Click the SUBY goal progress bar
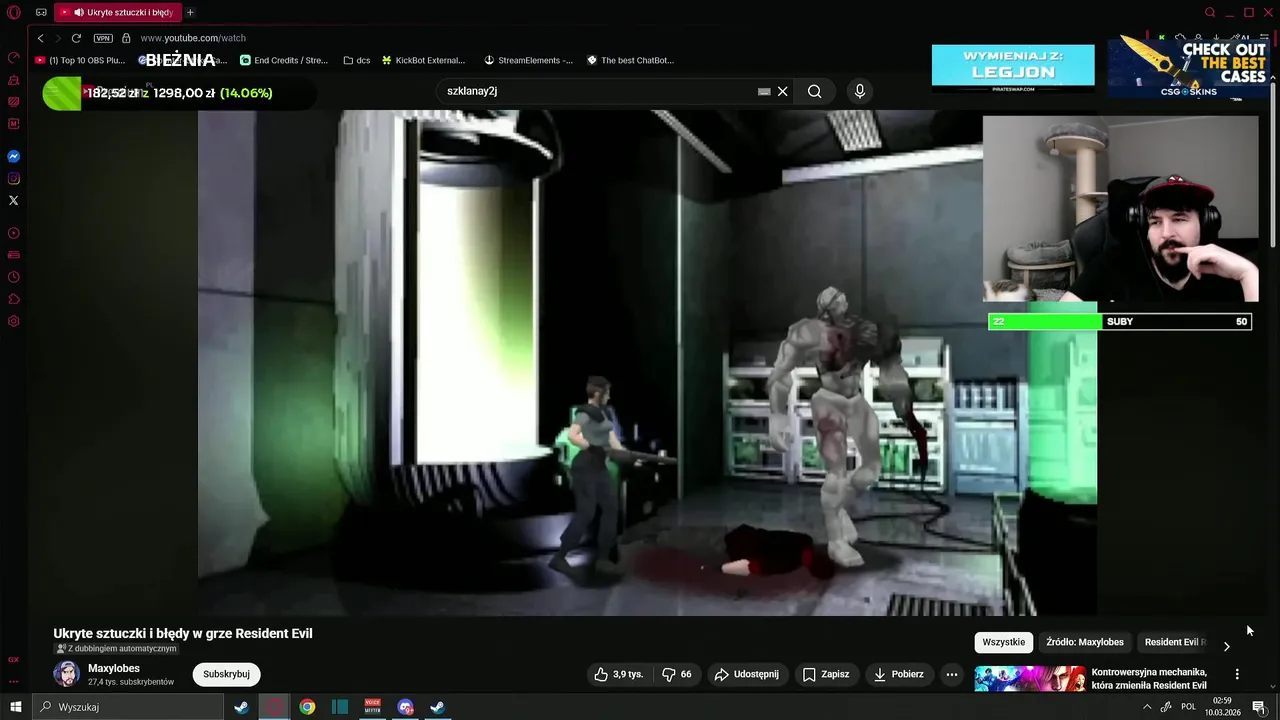Image resolution: width=1280 pixels, height=720 pixels. point(1119,322)
